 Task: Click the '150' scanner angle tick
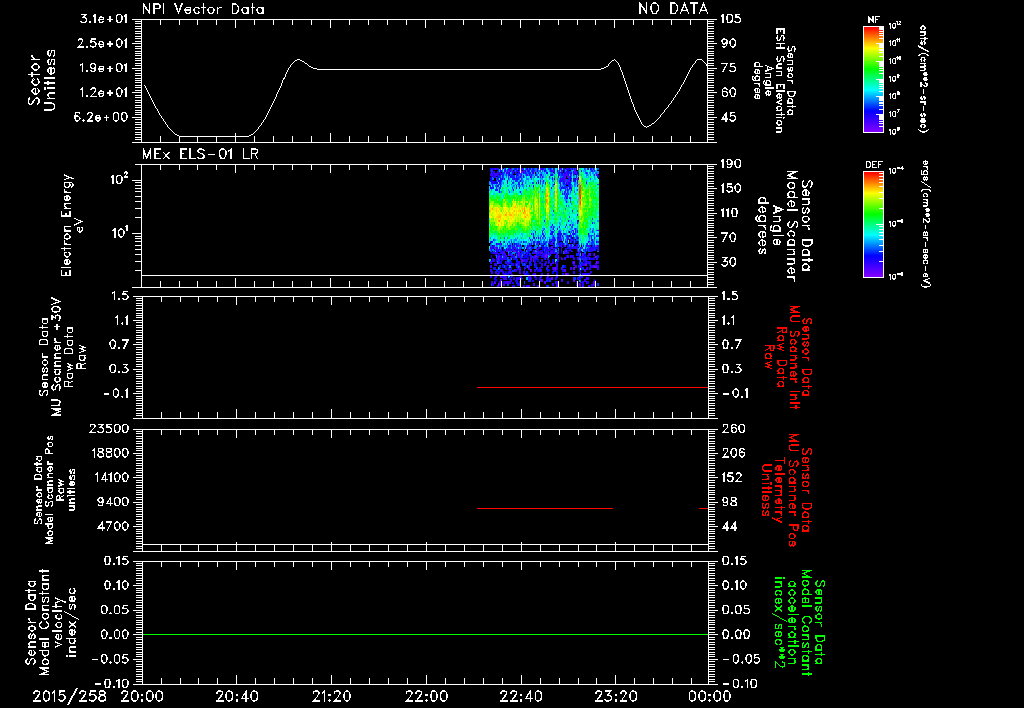click(x=731, y=188)
